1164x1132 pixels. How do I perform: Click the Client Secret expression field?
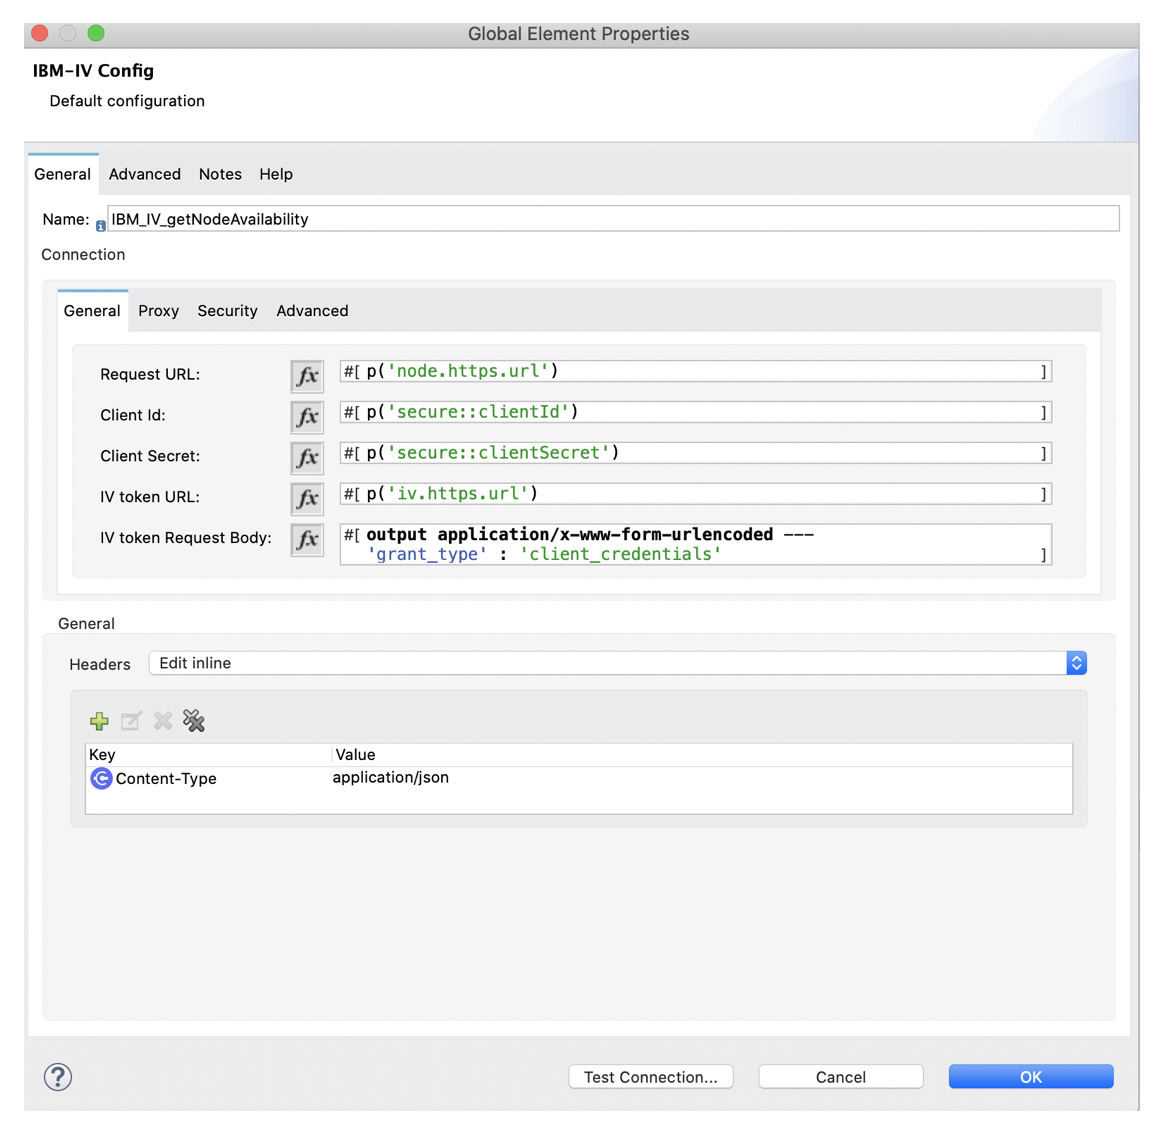click(696, 453)
